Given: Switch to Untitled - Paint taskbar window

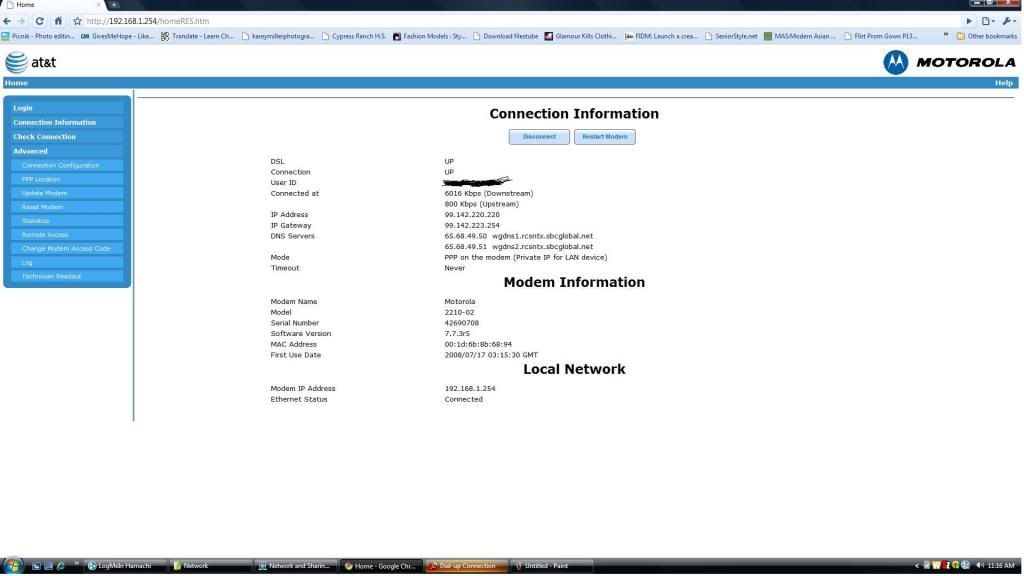Looking at the screenshot, I should (x=551, y=566).
